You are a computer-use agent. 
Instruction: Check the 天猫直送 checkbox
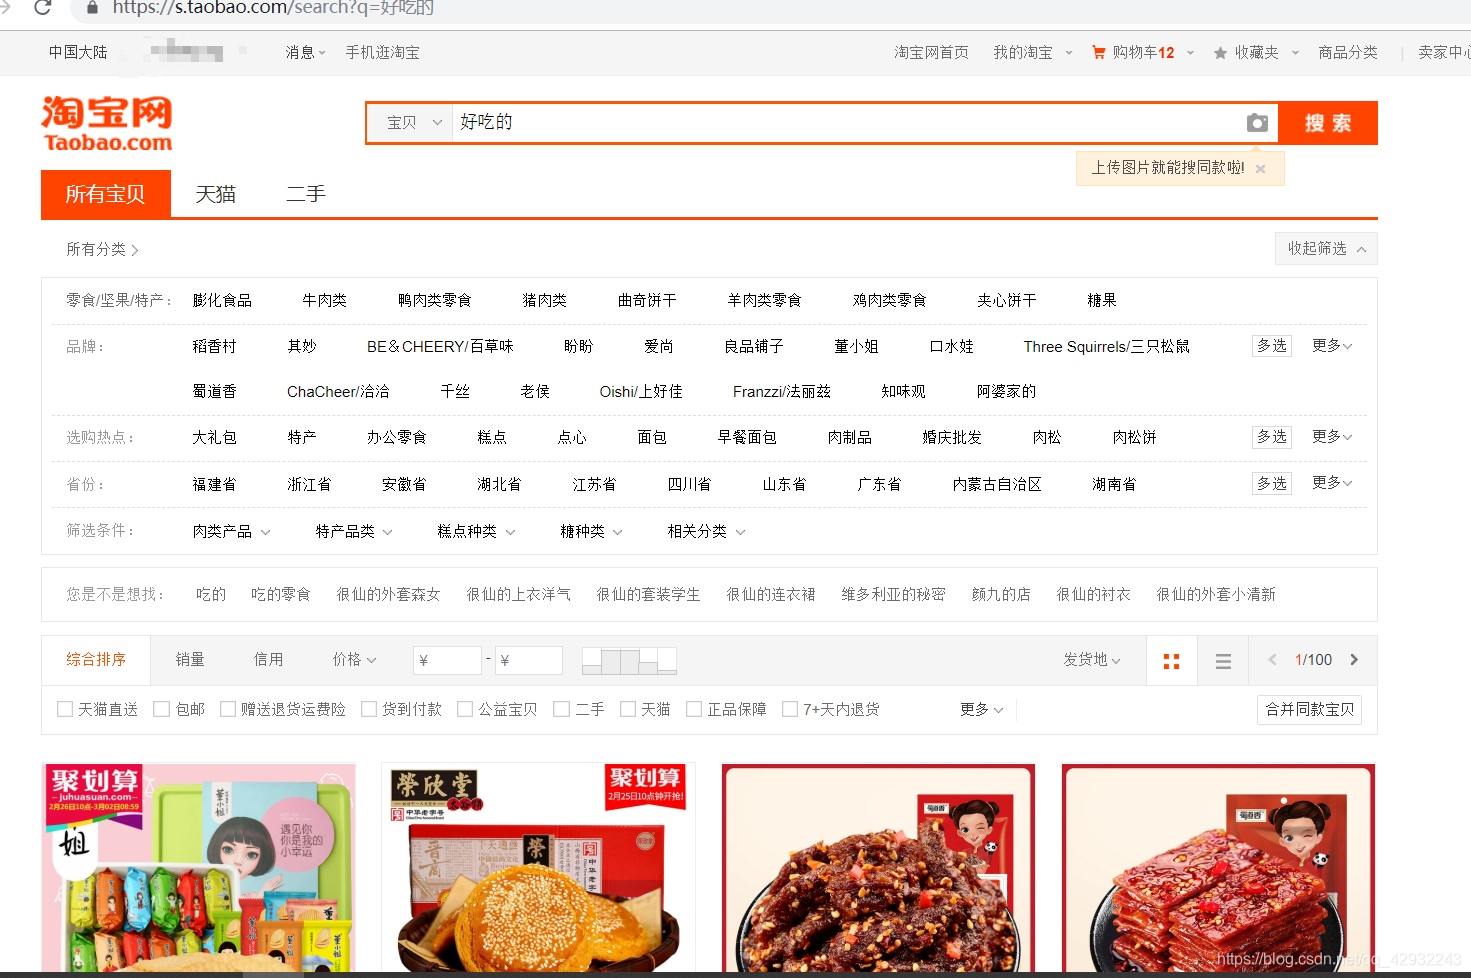tap(65, 709)
